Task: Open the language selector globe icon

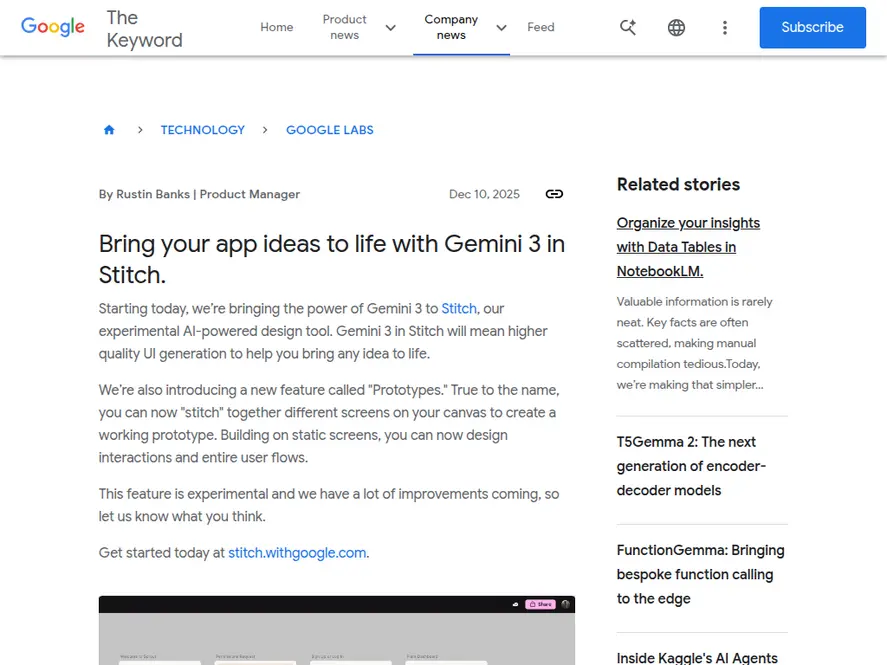Action: [676, 27]
